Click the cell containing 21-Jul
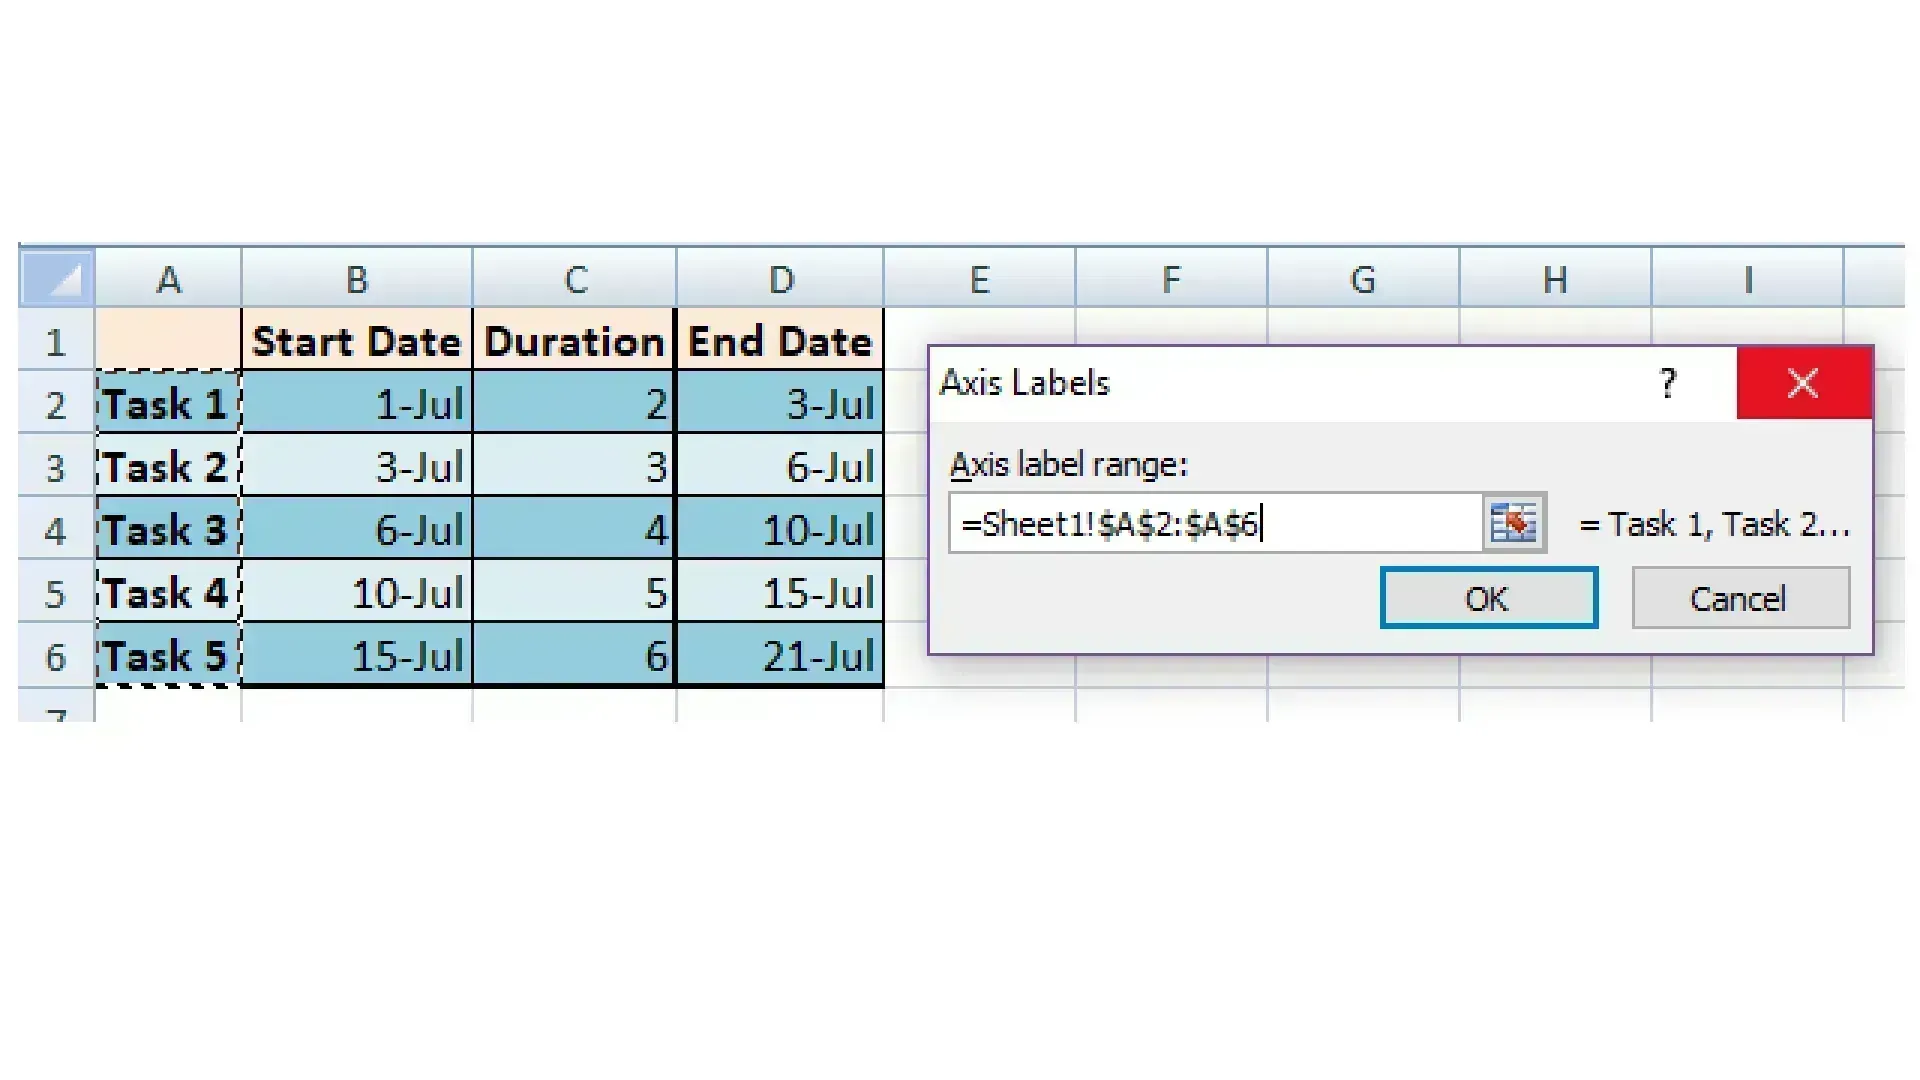This screenshot has height=1080, width=1920. point(780,656)
